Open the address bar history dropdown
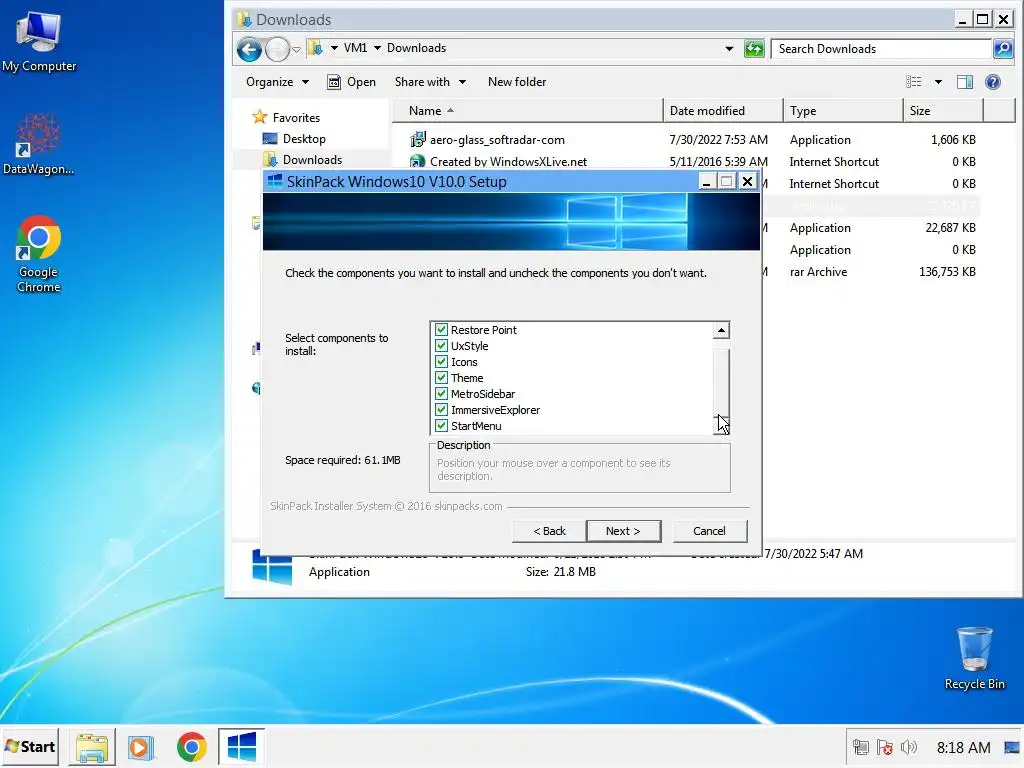 728,48
